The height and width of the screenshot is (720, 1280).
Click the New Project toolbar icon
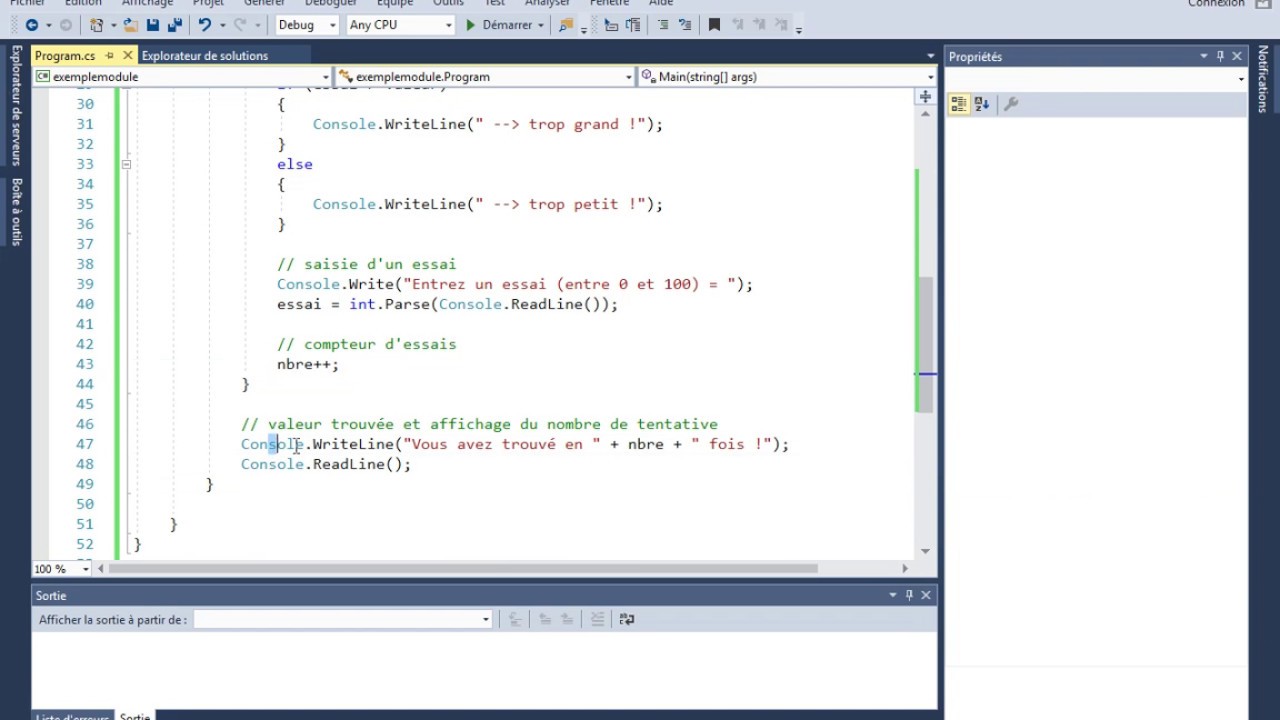96,25
